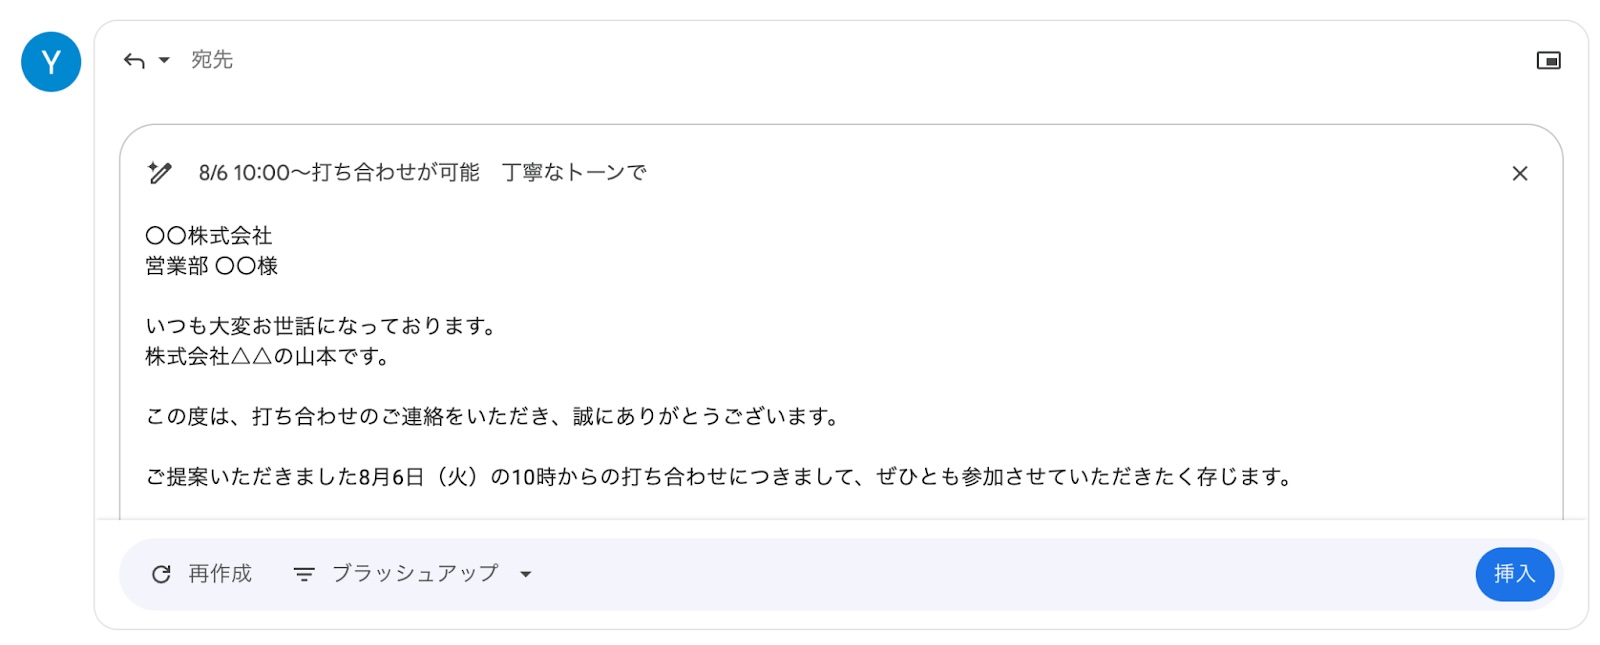Click the いつも大変お世話になっております line

tap(321, 326)
